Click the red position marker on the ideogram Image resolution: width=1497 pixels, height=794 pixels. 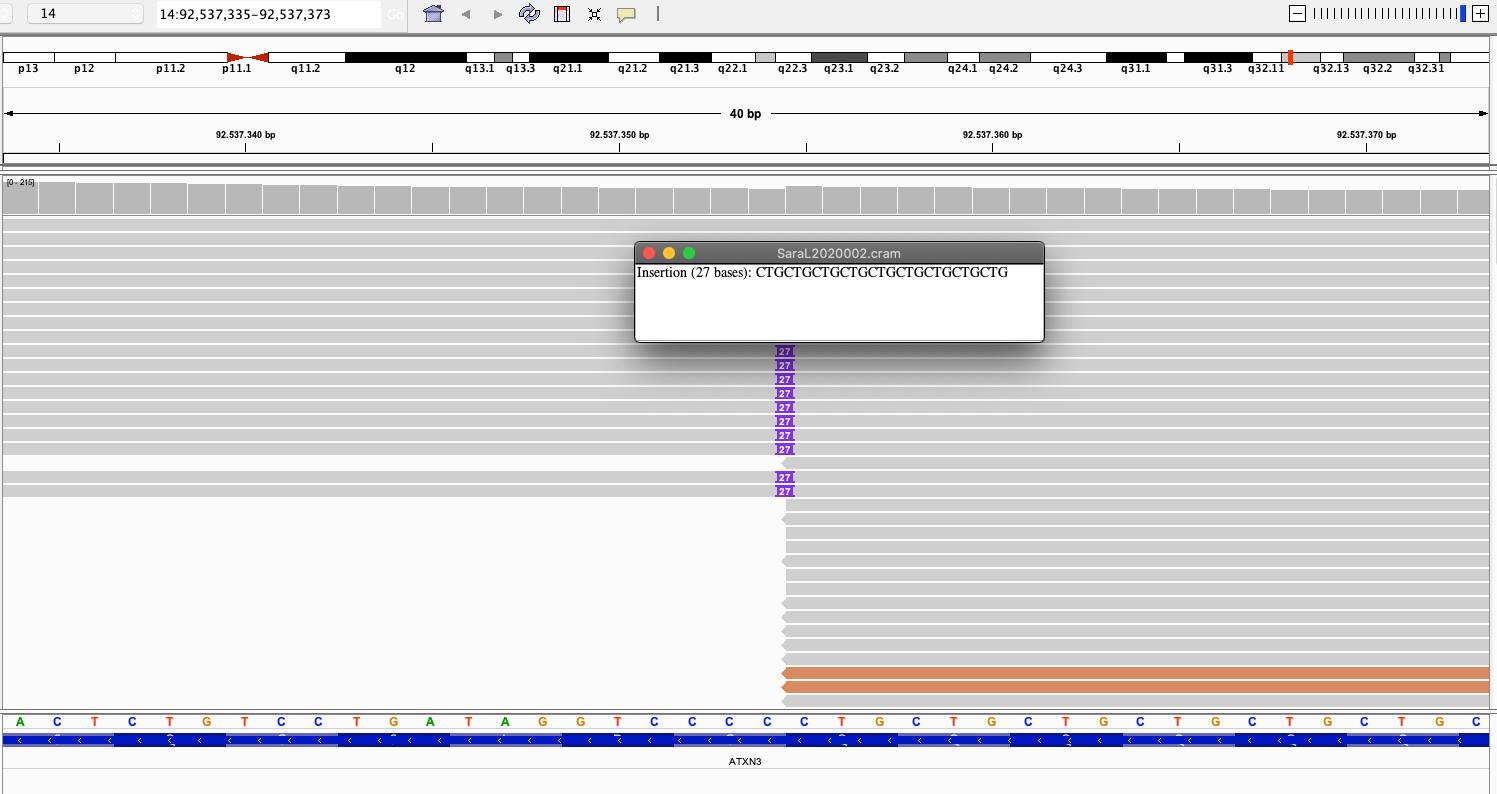point(1290,58)
